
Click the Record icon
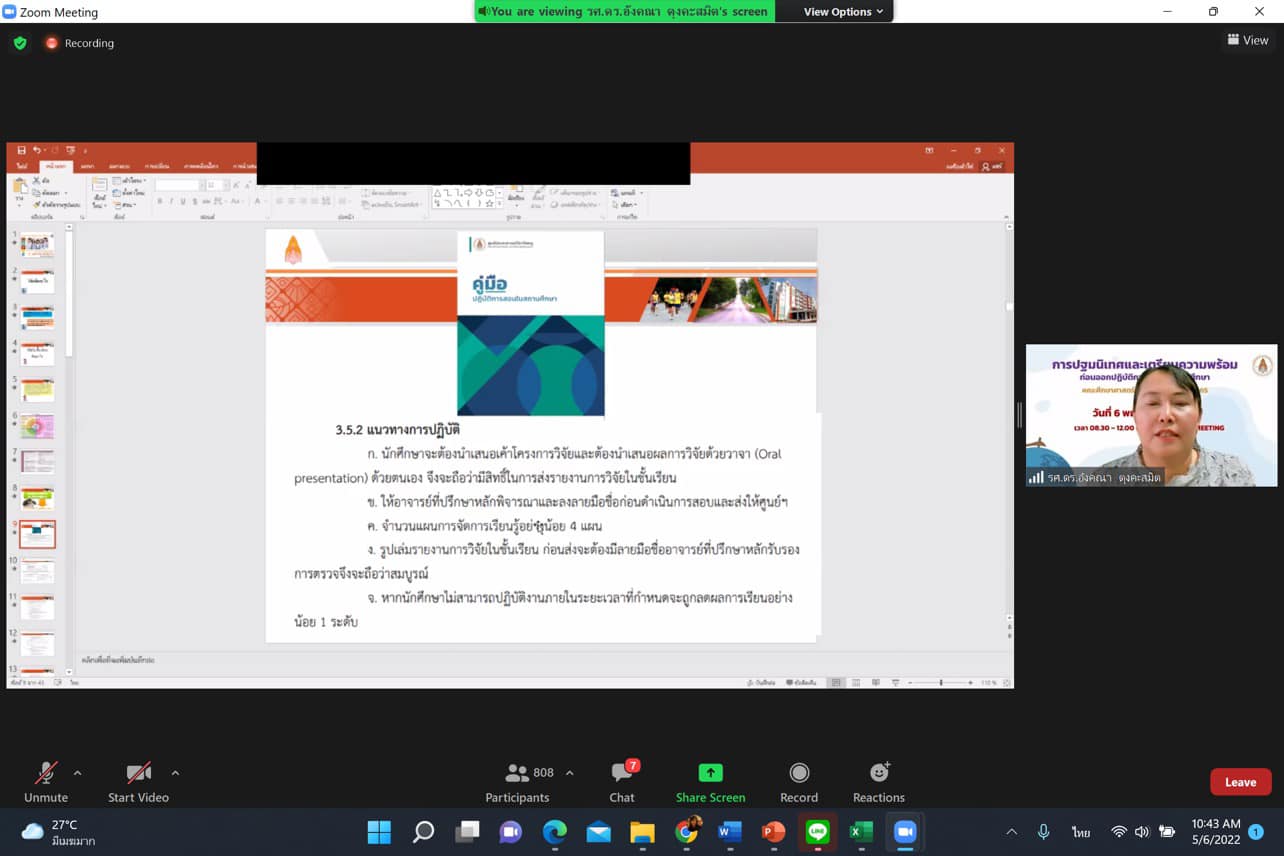[799, 773]
